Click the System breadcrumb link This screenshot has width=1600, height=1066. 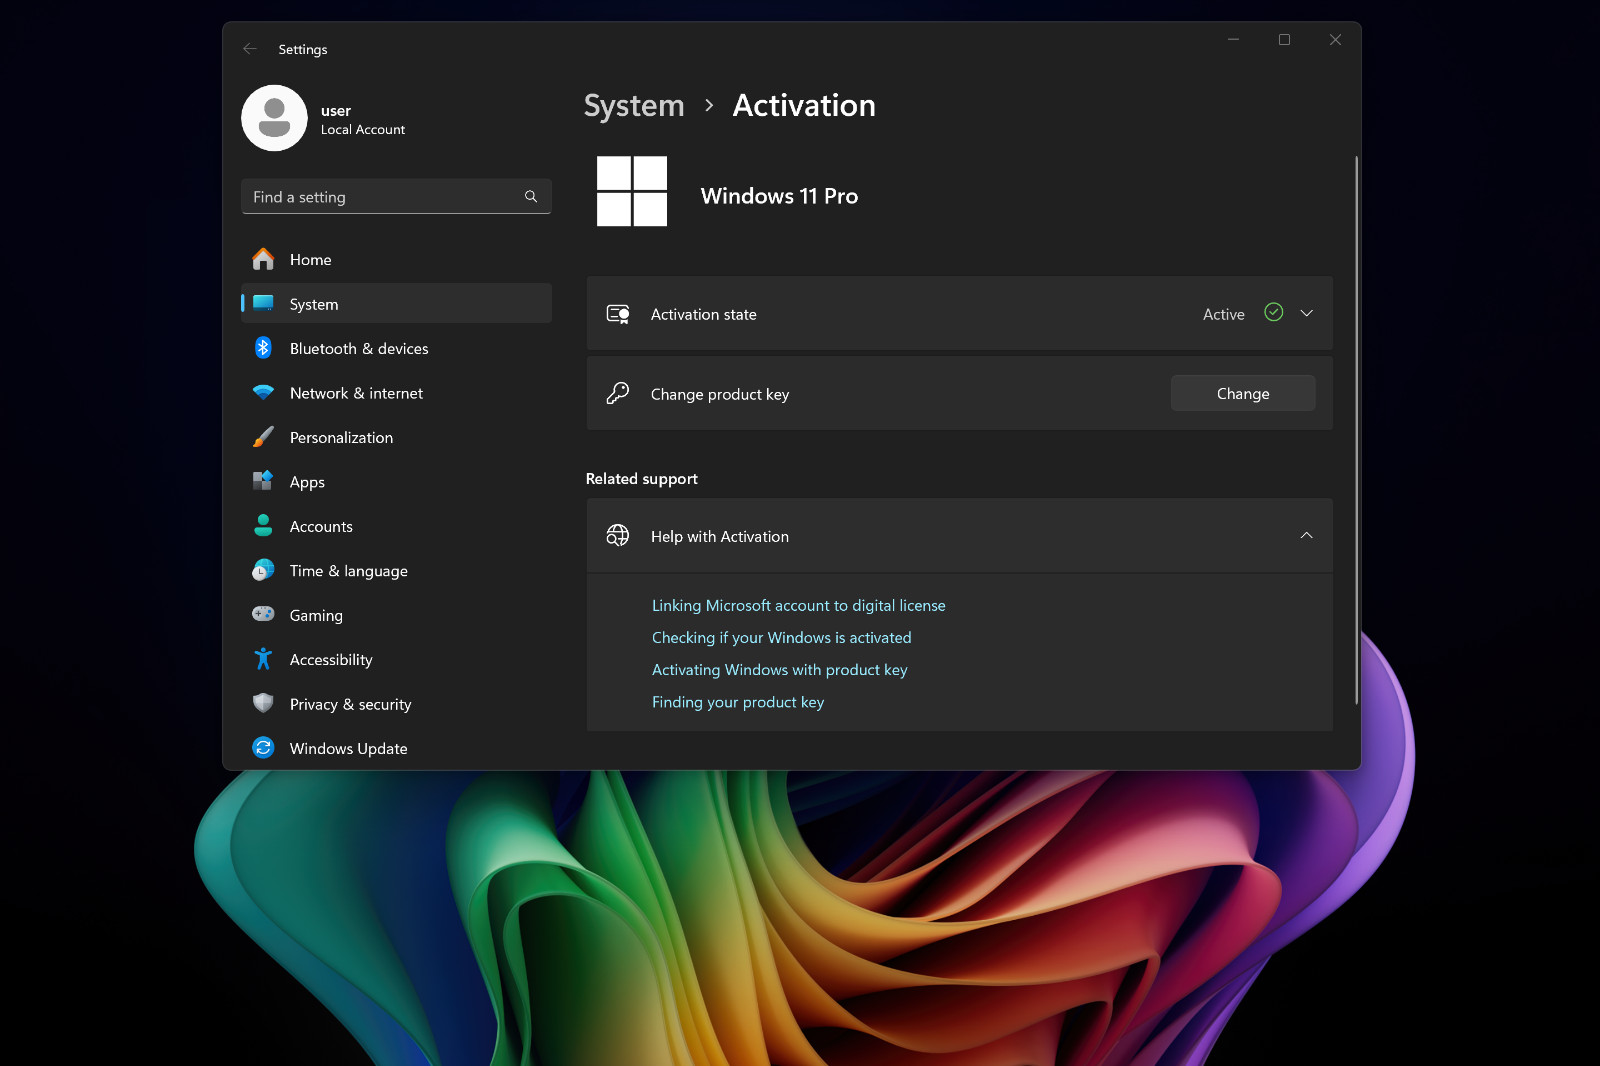634,105
